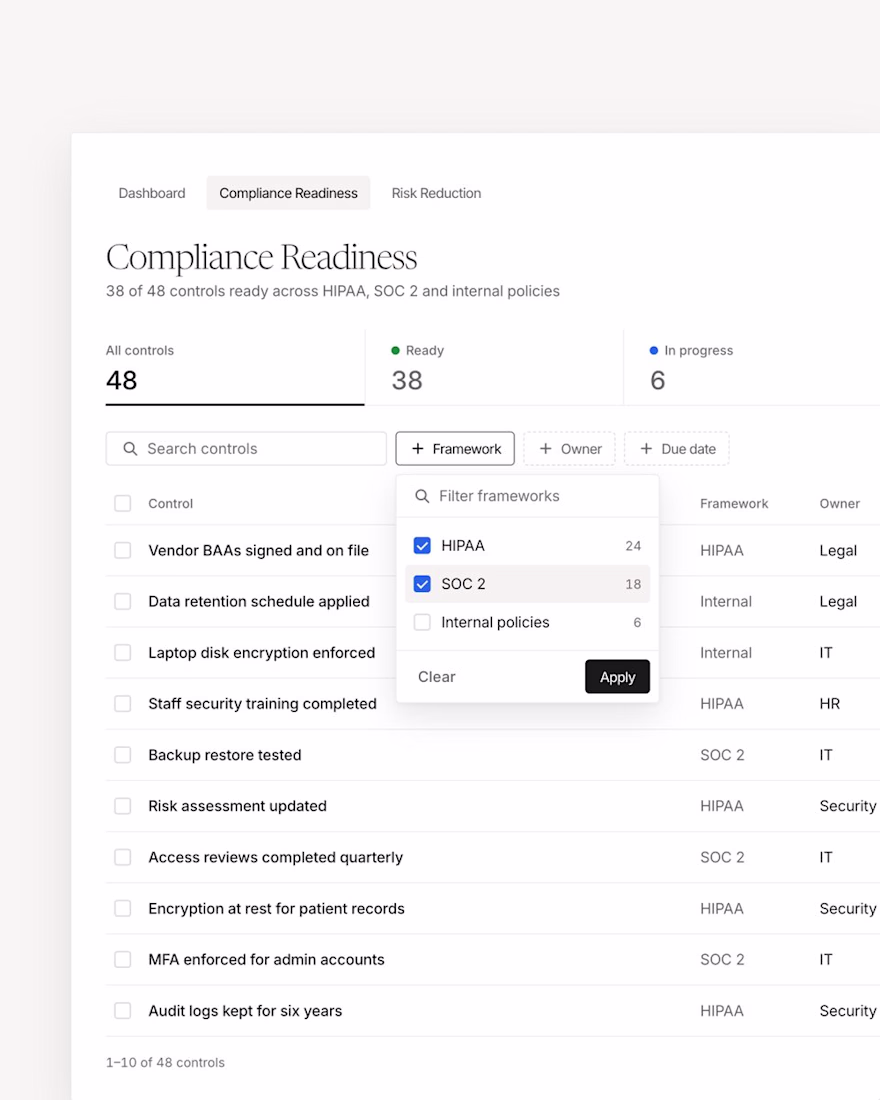Uncheck the SOC 2 framework checkbox
880x1100 pixels.
point(422,584)
